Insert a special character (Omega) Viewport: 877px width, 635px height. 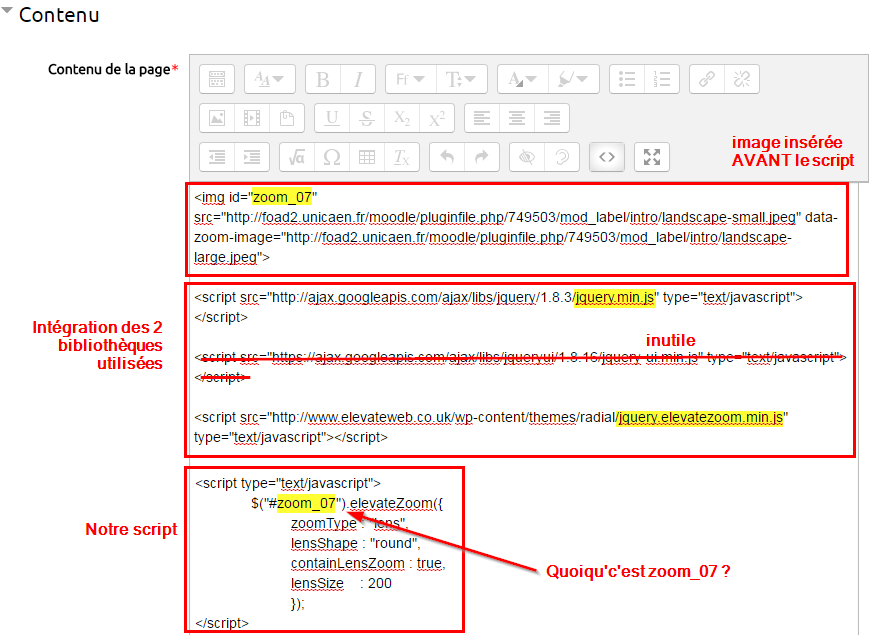click(x=332, y=157)
